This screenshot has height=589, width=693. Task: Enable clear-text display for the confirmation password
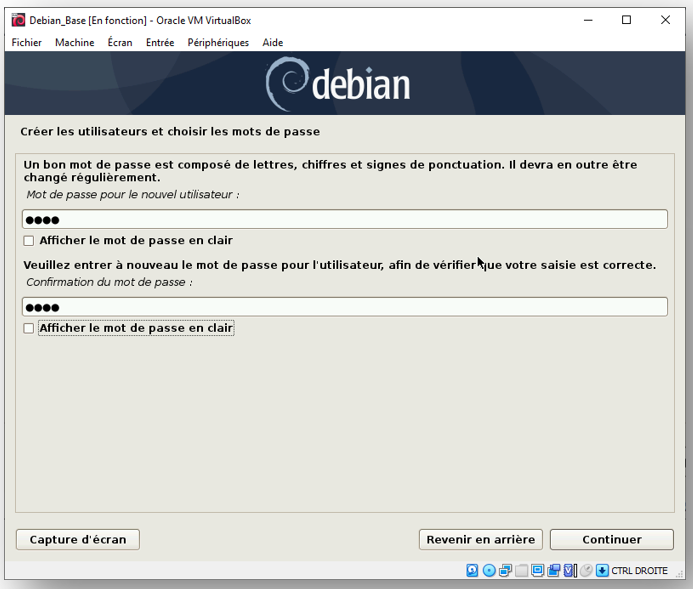(x=29, y=328)
